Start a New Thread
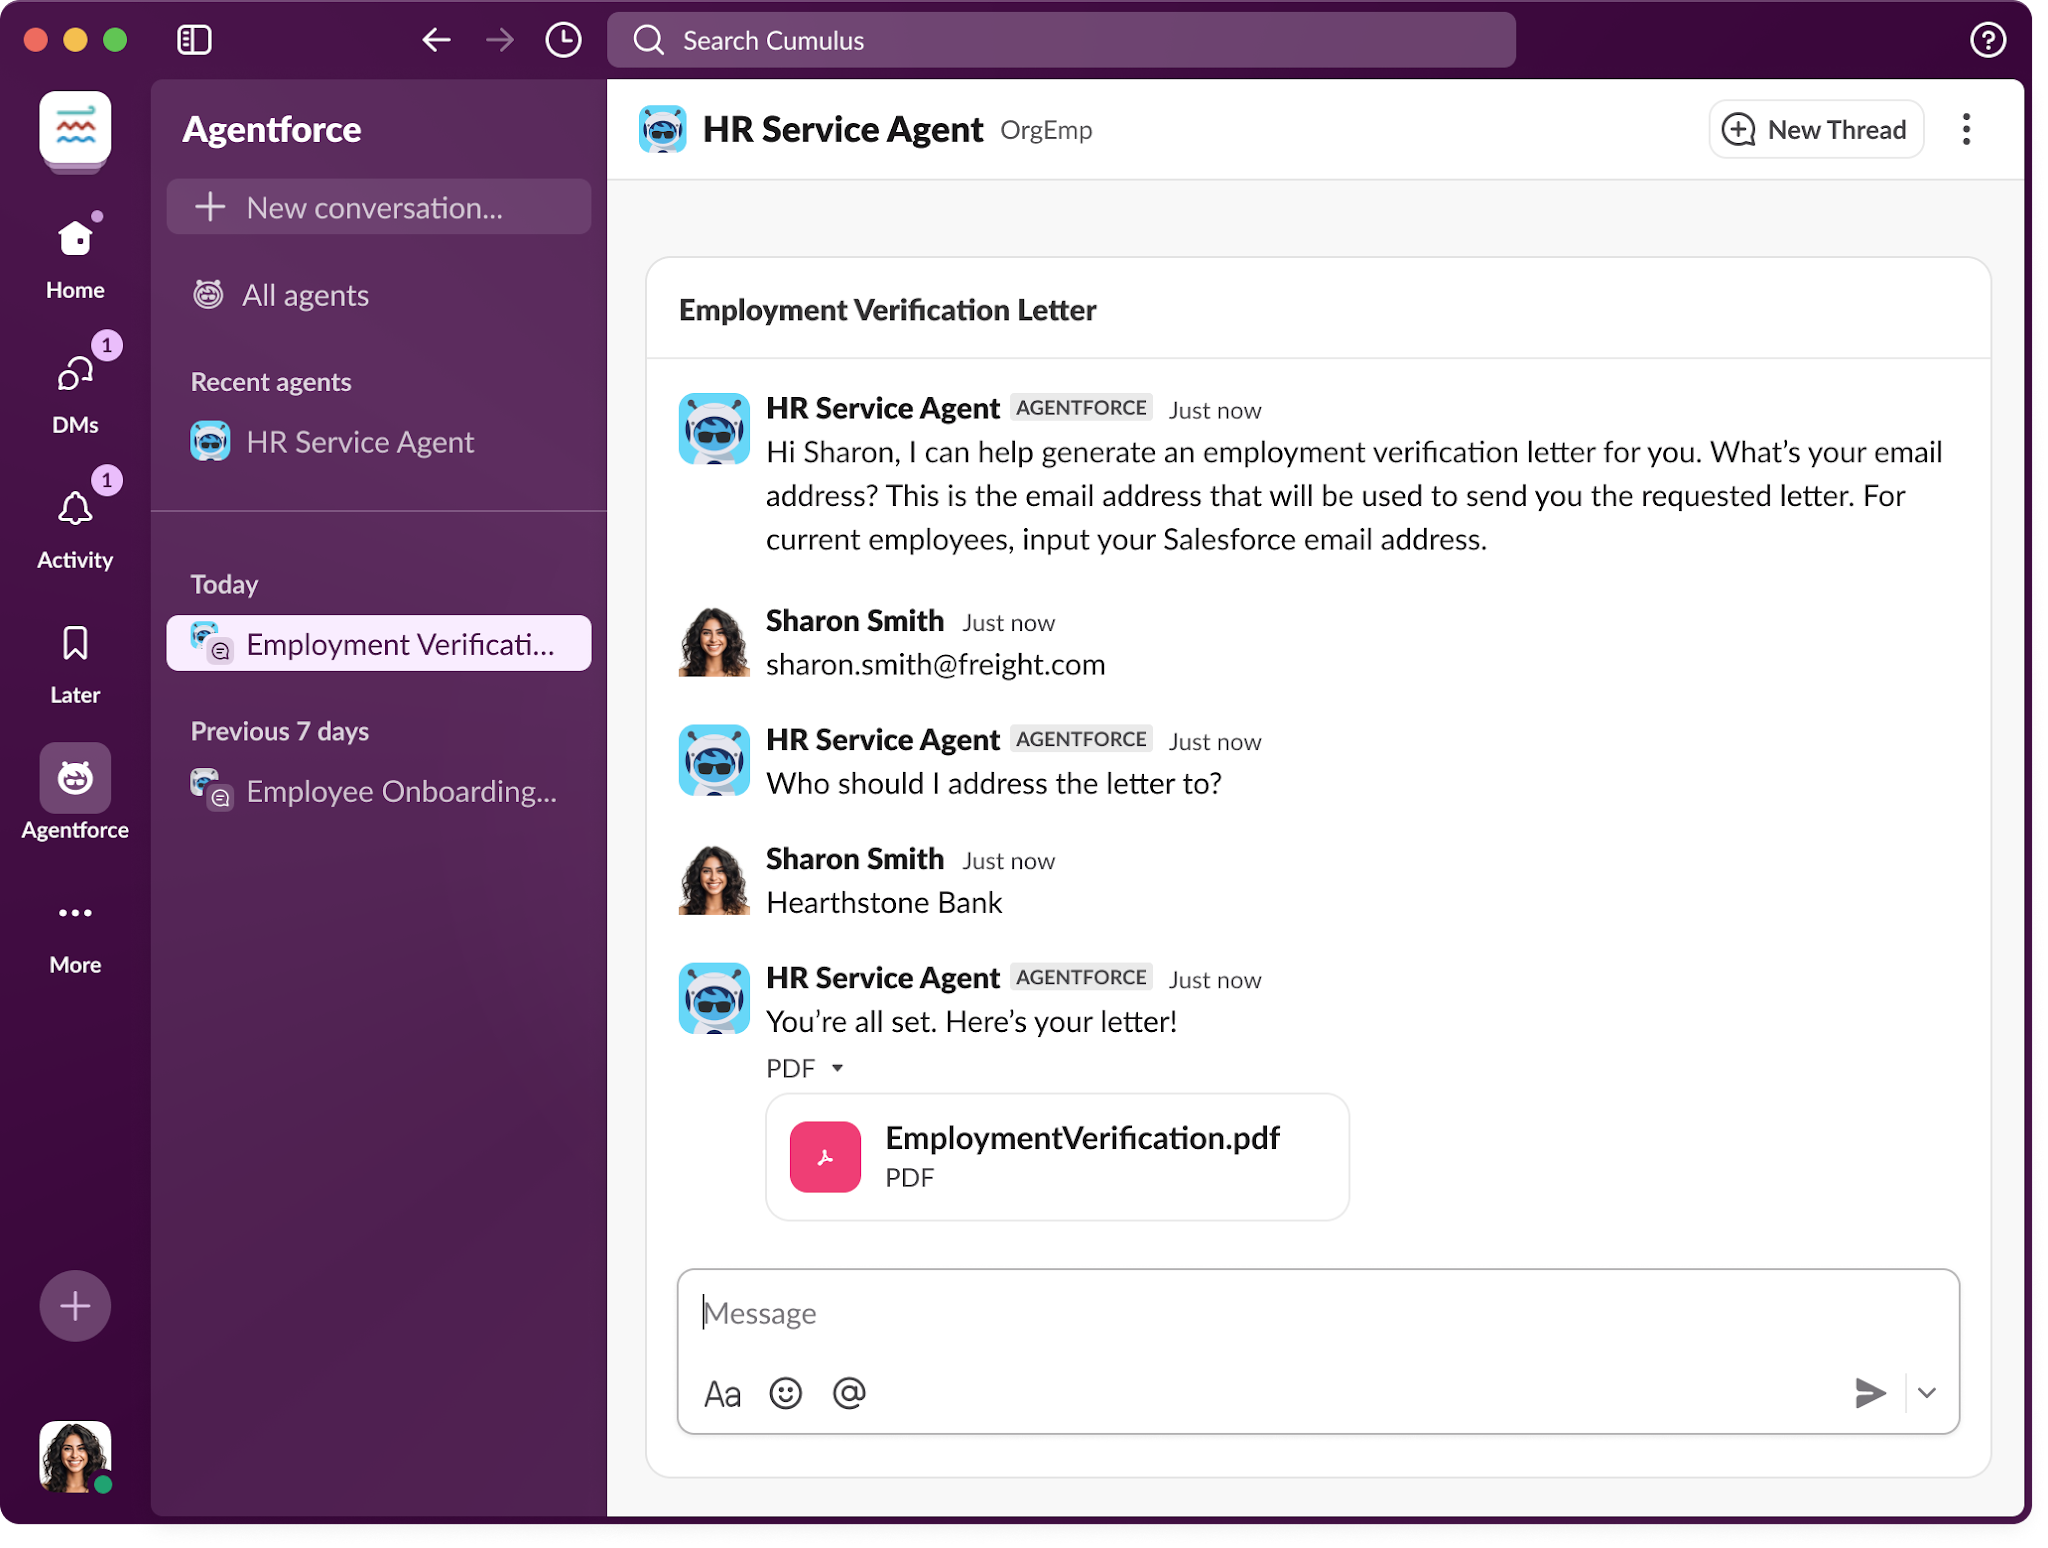This screenshot has width=2048, height=1548. click(x=1816, y=129)
